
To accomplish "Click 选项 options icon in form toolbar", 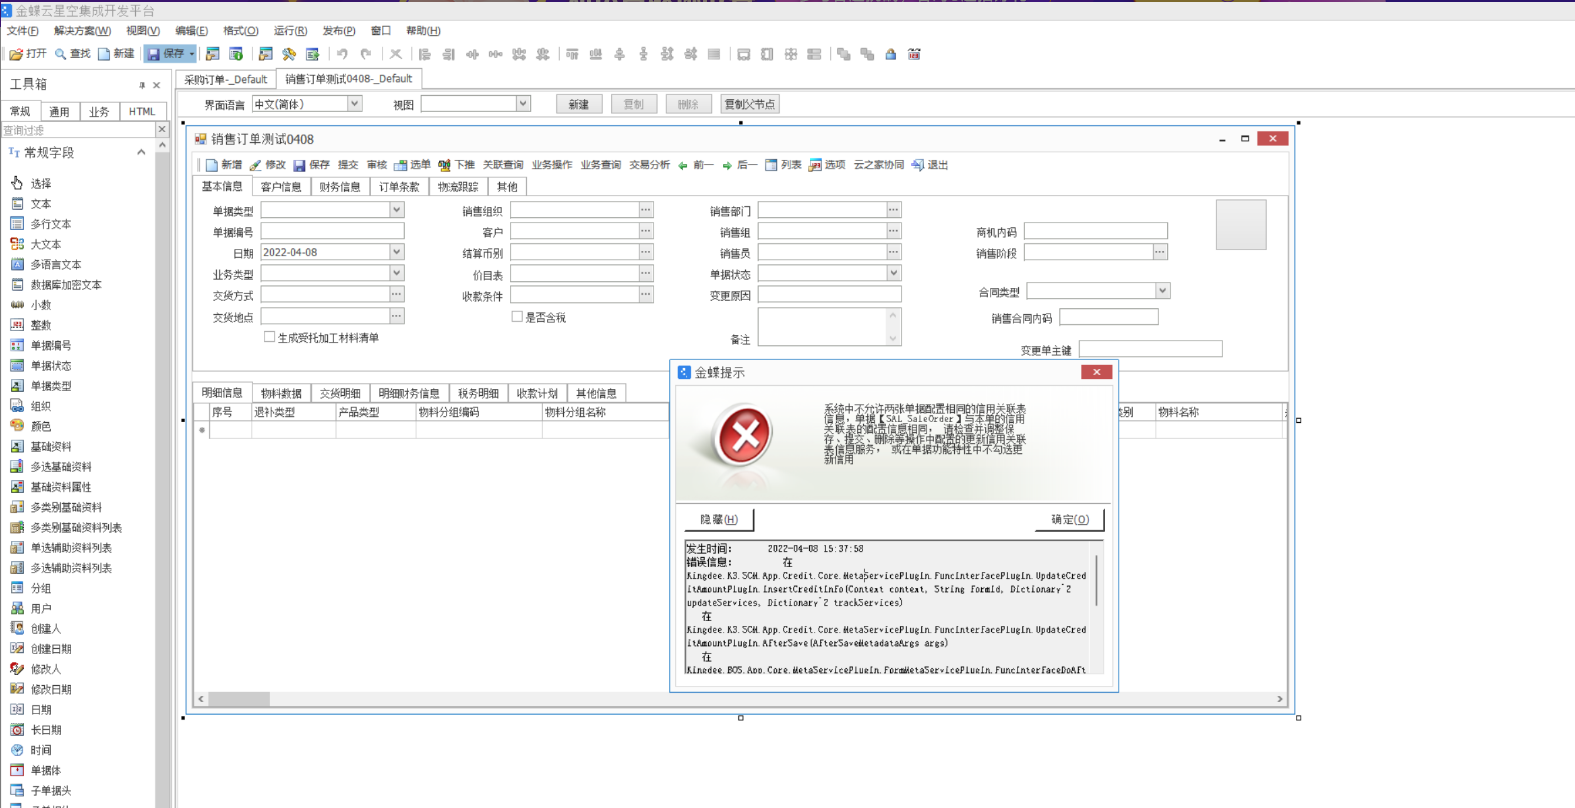I will 815,165.
